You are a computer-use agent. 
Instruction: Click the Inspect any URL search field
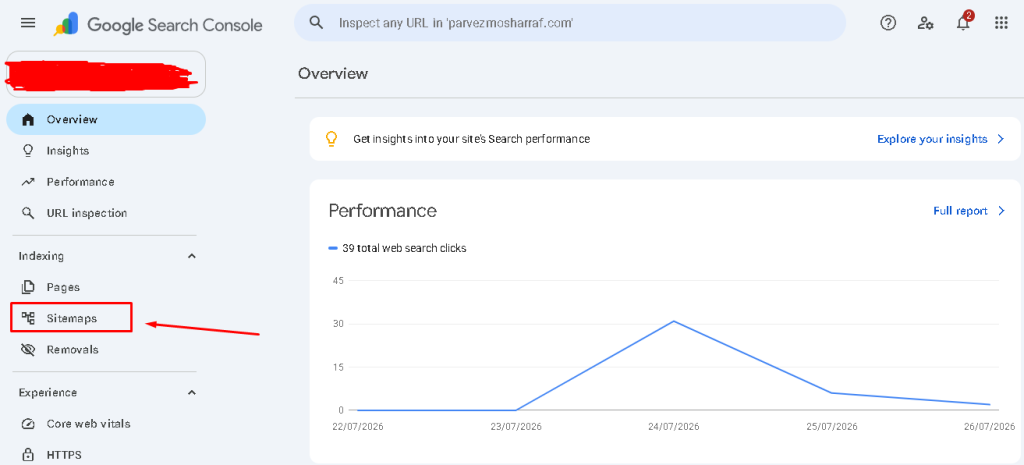(x=569, y=23)
